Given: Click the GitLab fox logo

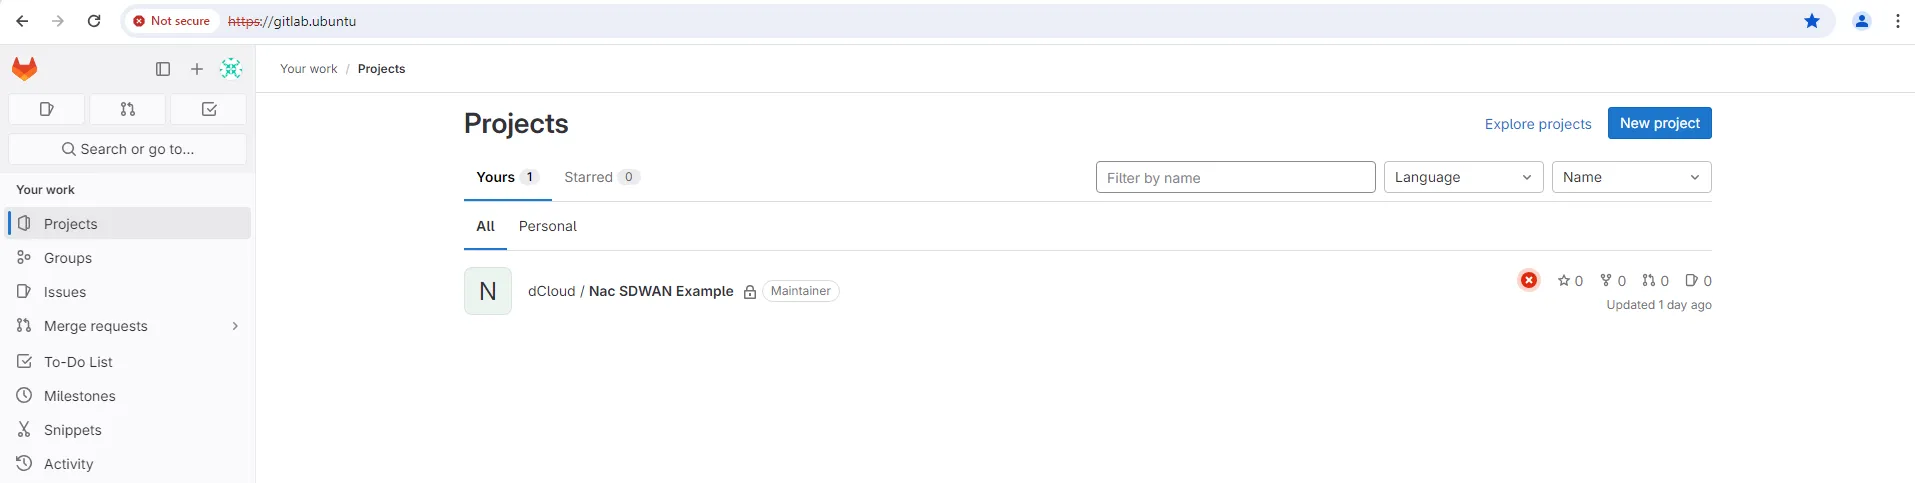Looking at the screenshot, I should 25,69.
